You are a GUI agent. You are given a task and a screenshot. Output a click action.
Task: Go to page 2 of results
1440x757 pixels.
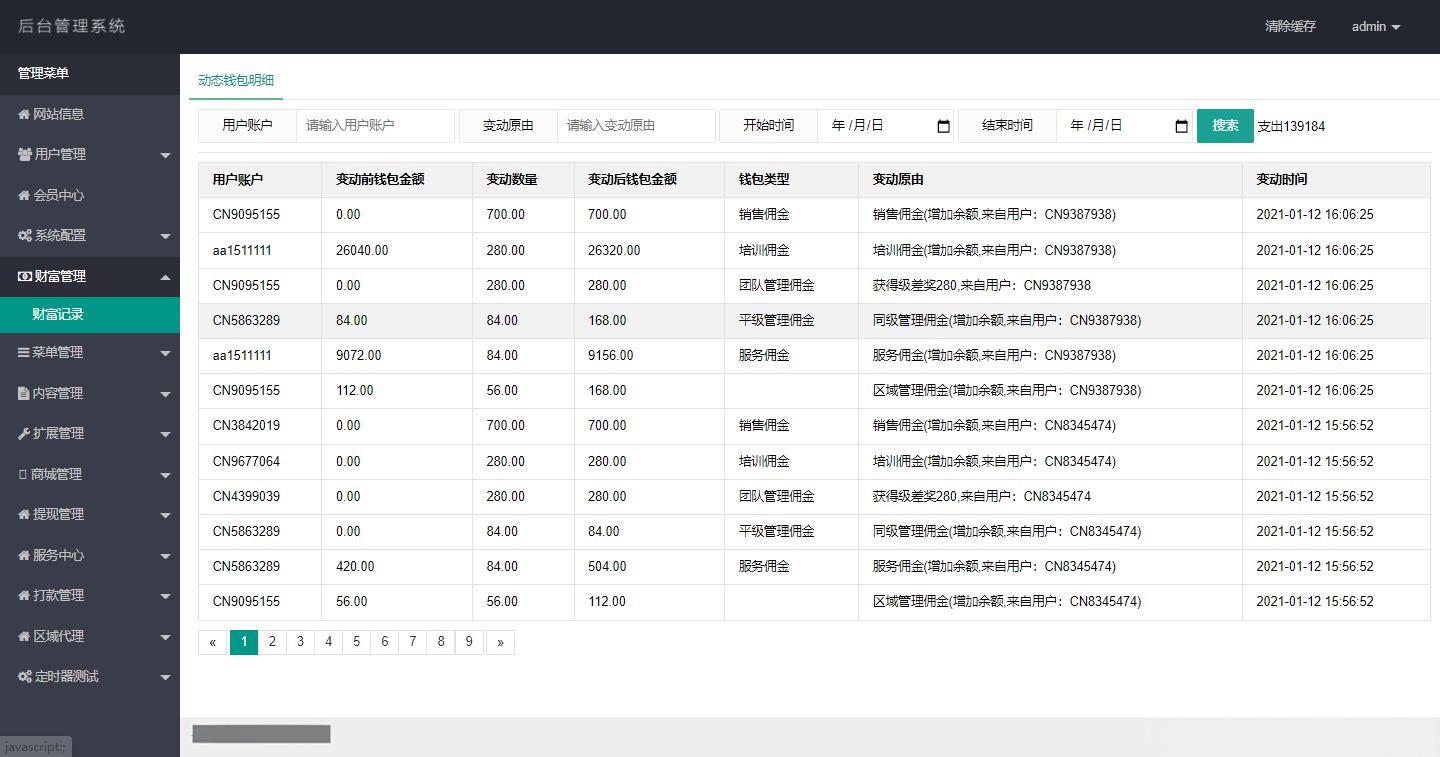(272, 642)
